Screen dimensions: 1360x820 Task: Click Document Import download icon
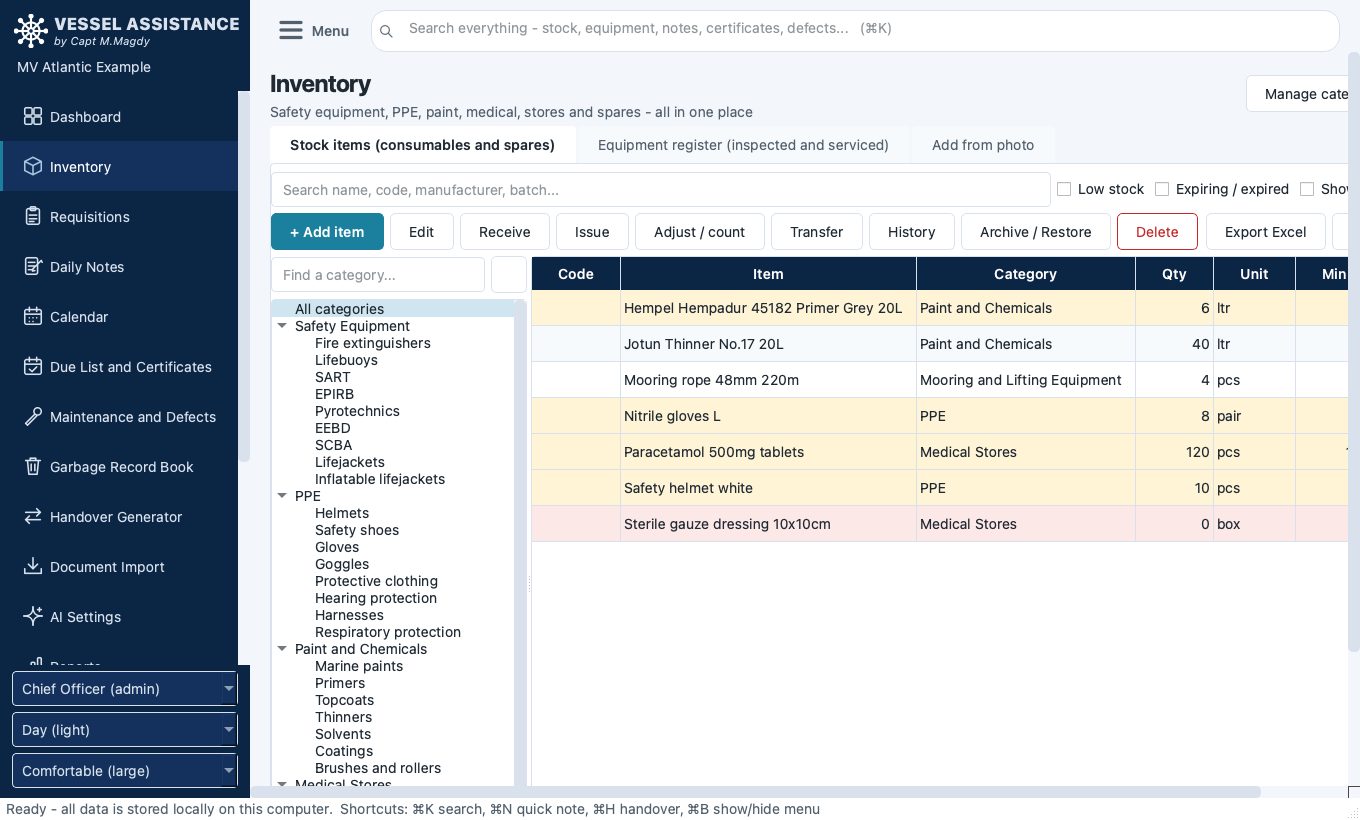(x=33, y=567)
